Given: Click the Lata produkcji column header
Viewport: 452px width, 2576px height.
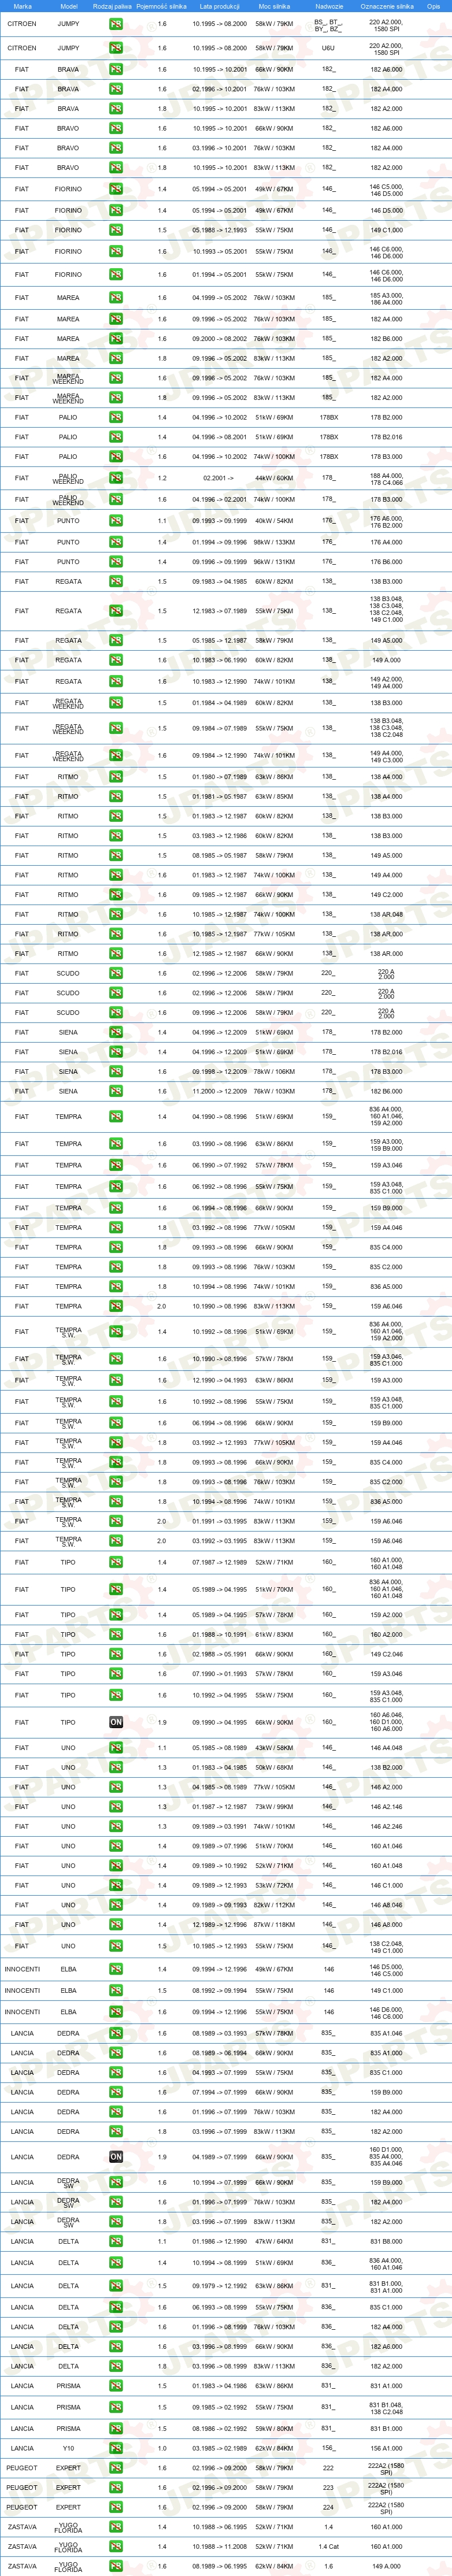Looking at the screenshot, I should (x=219, y=6).
